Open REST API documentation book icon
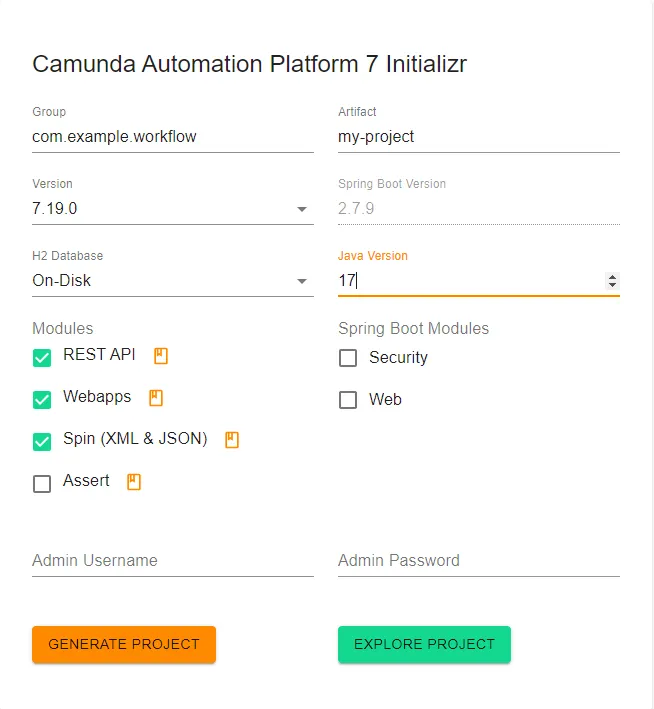The height and width of the screenshot is (709, 654). (159, 355)
